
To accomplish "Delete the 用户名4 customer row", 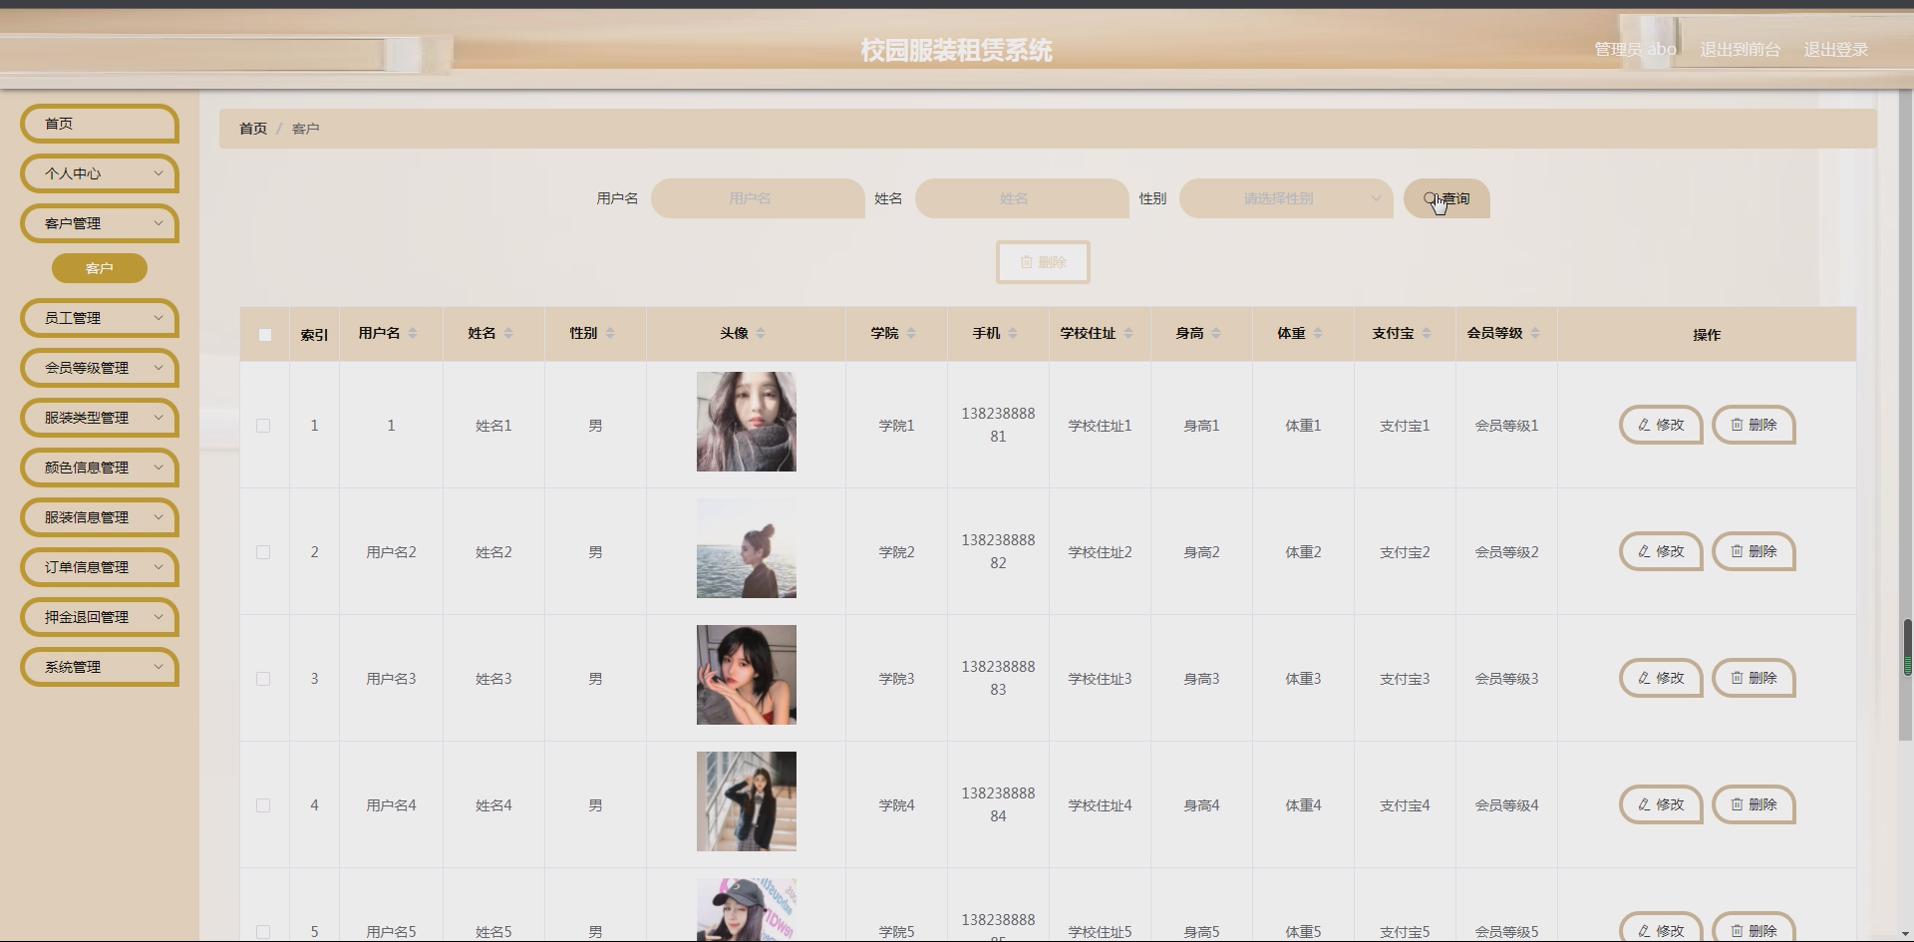I will coord(1754,805).
